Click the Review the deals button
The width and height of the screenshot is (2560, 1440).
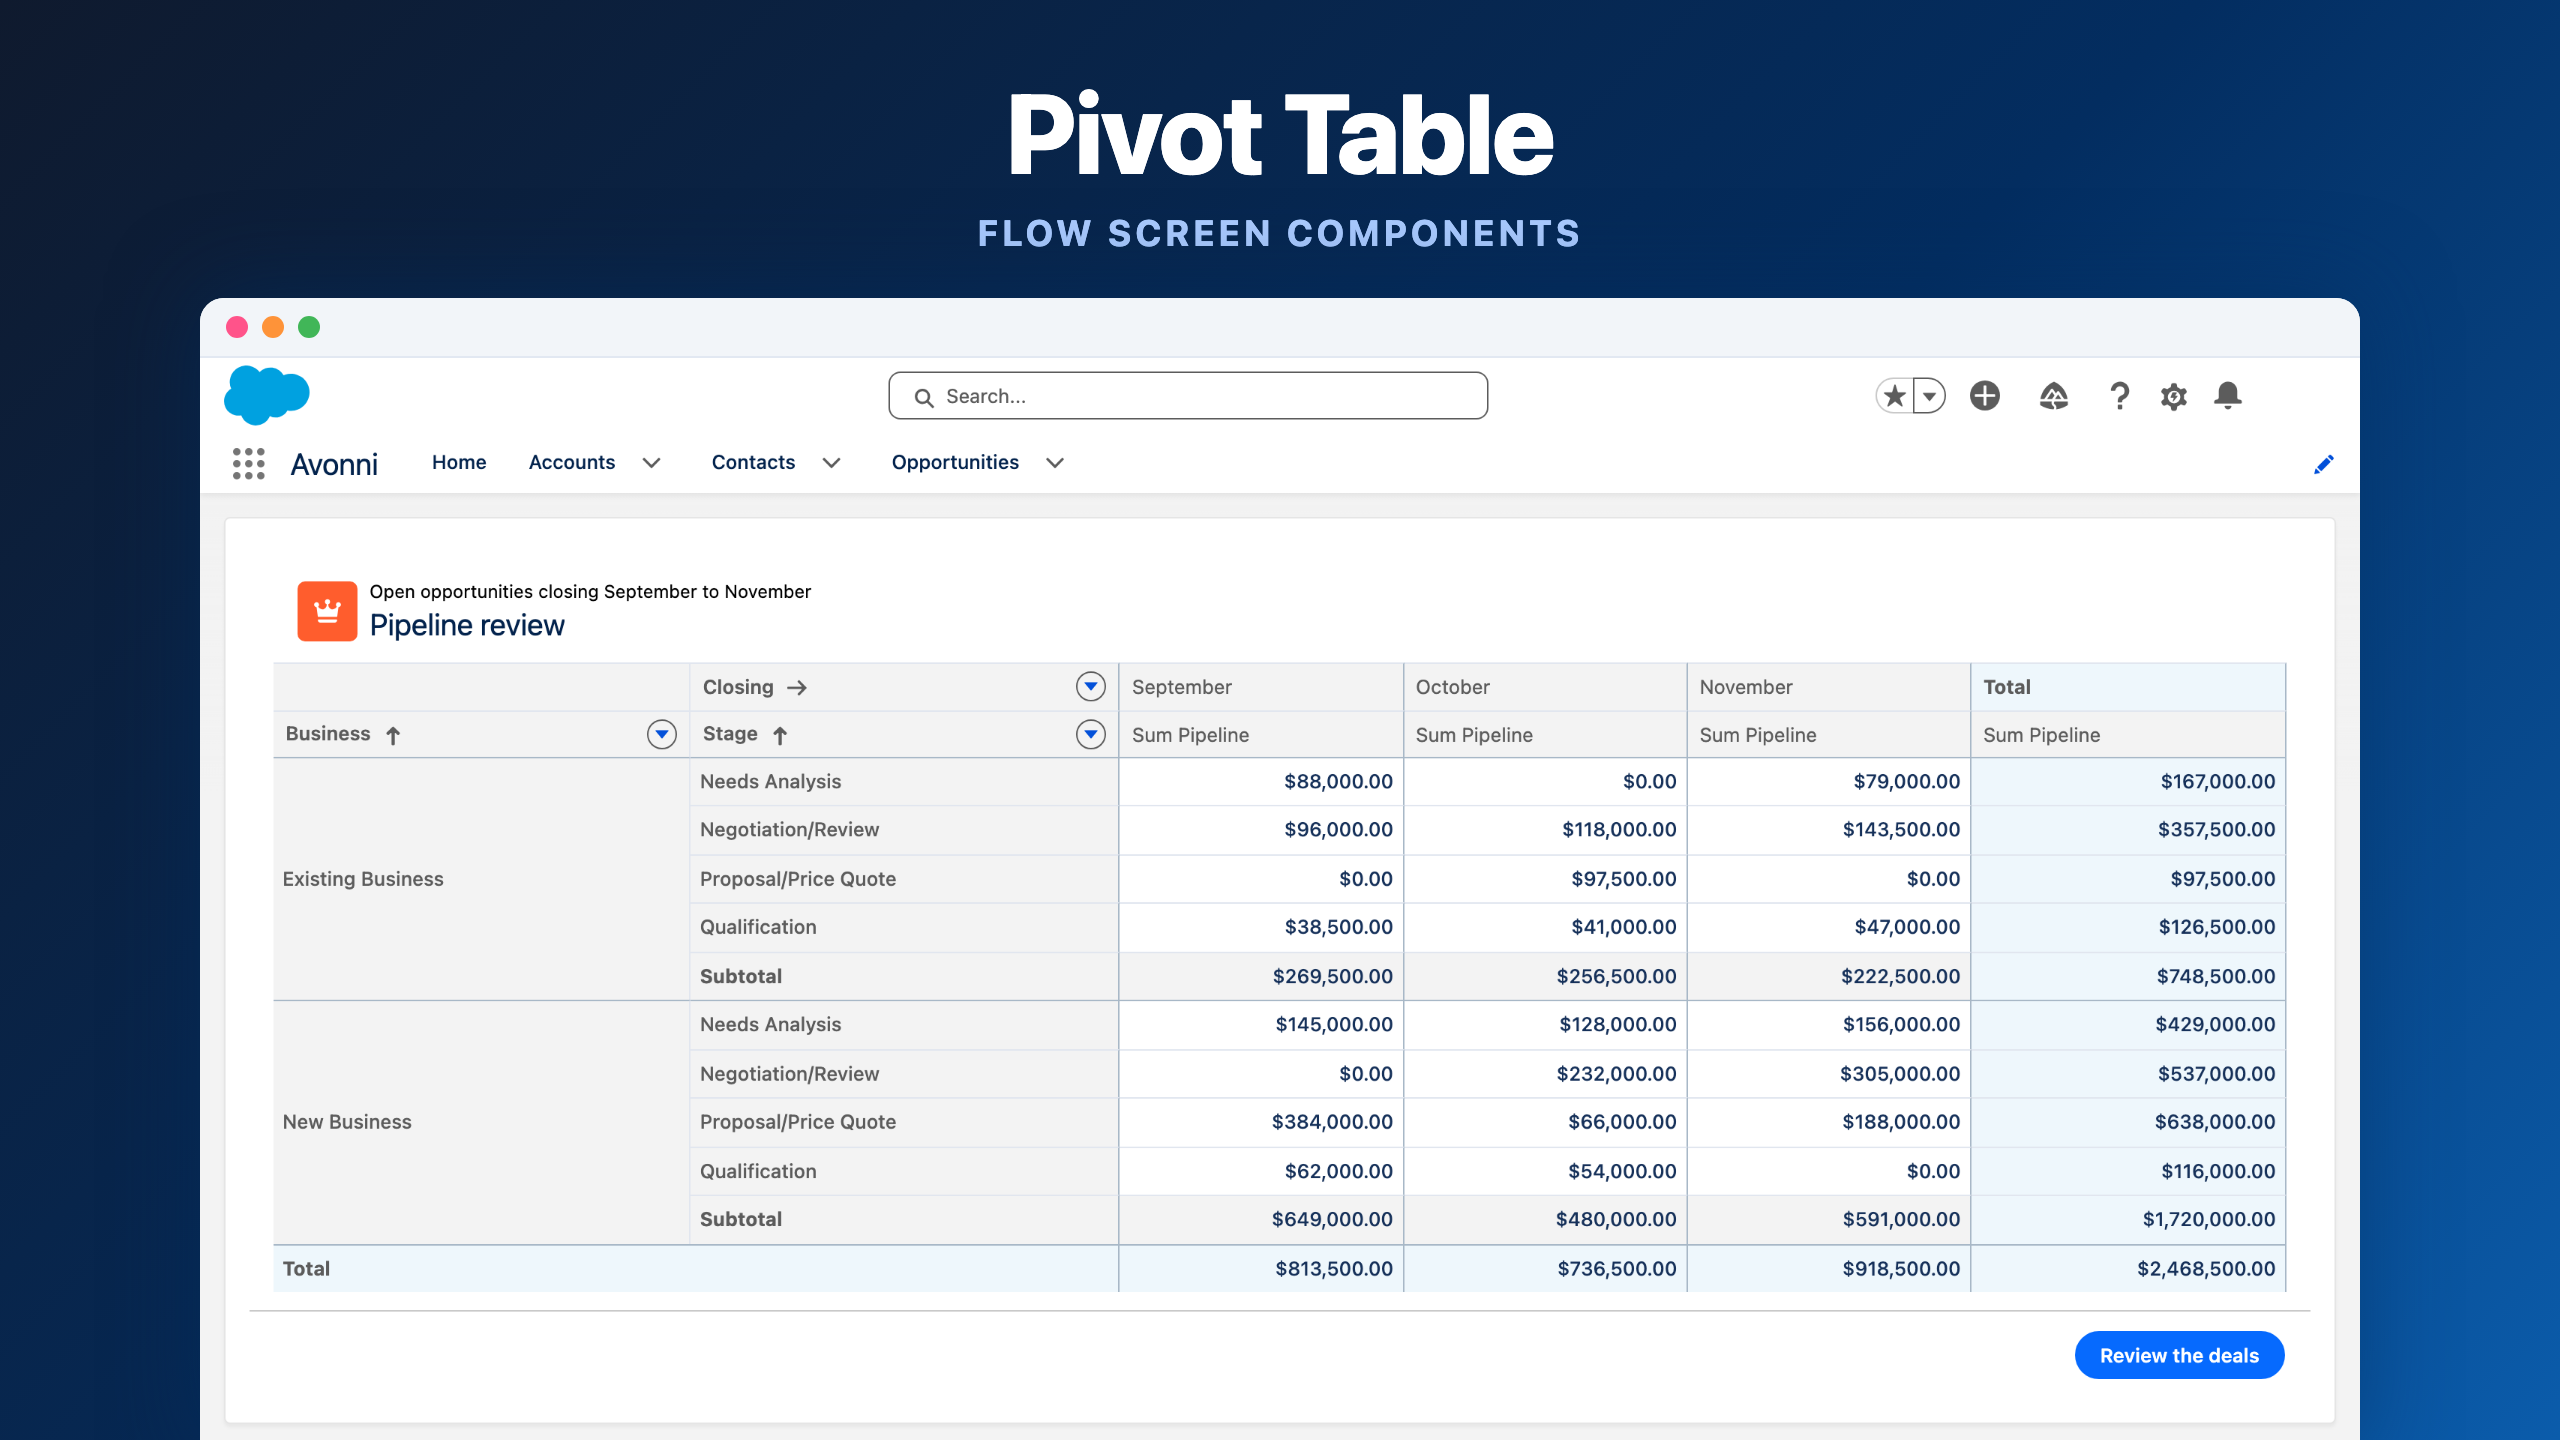[2179, 1355]
